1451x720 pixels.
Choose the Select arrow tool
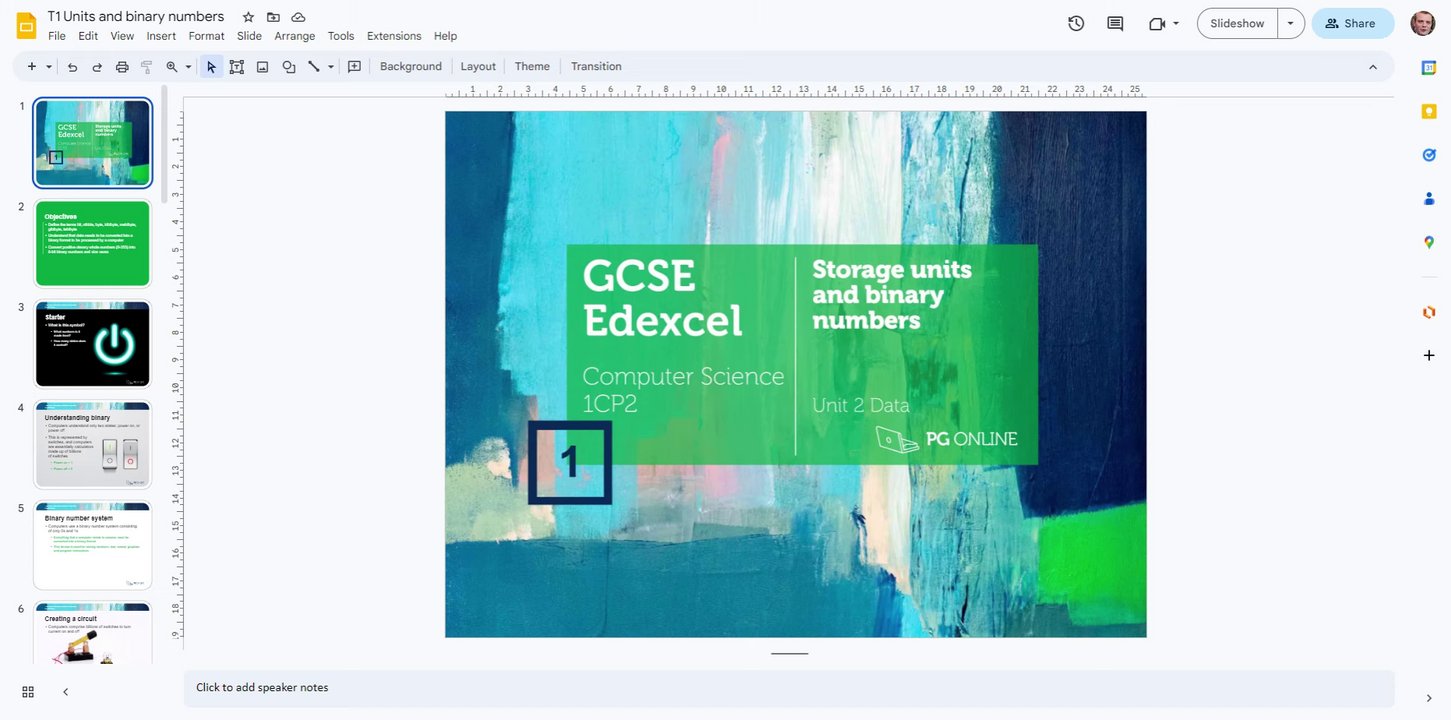pos(211,67)
